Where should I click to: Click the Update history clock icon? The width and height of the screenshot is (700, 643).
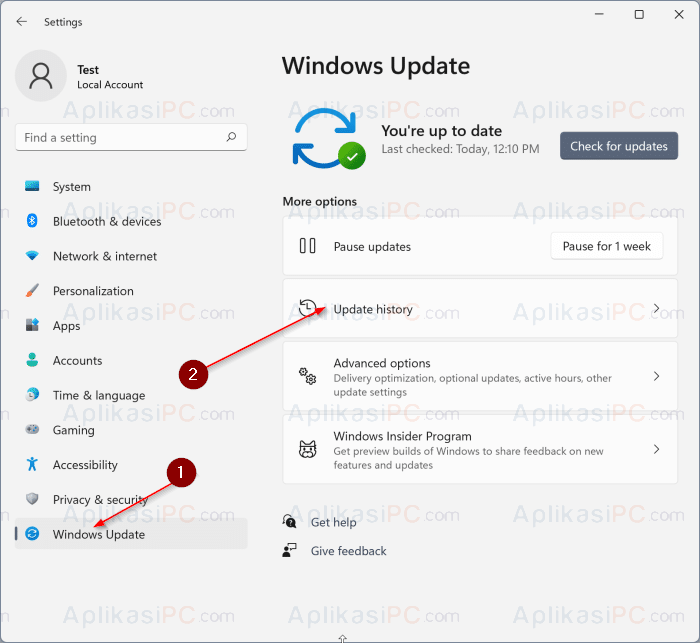[x=307, y=309]
